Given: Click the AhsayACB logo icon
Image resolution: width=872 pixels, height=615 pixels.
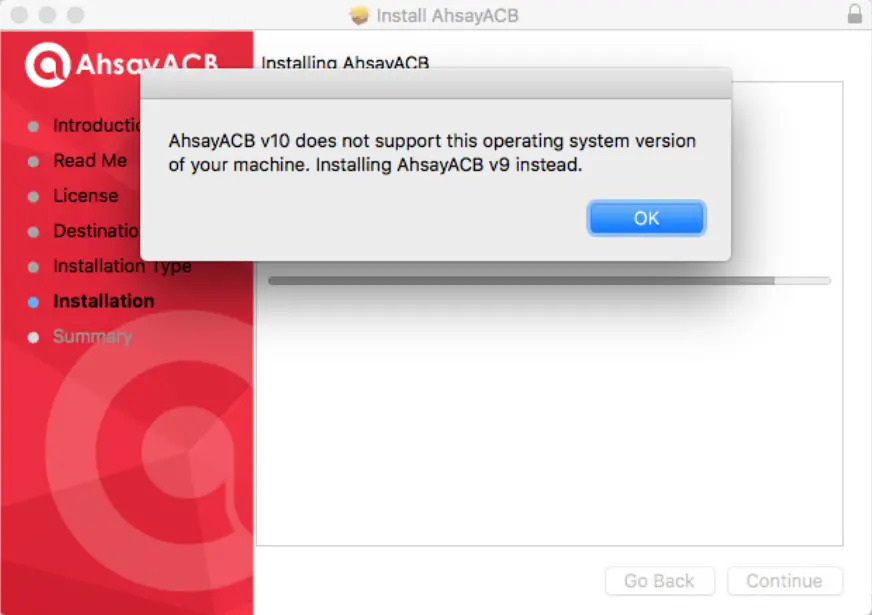Looking at the screenshot, I should (x=47, y=65).
